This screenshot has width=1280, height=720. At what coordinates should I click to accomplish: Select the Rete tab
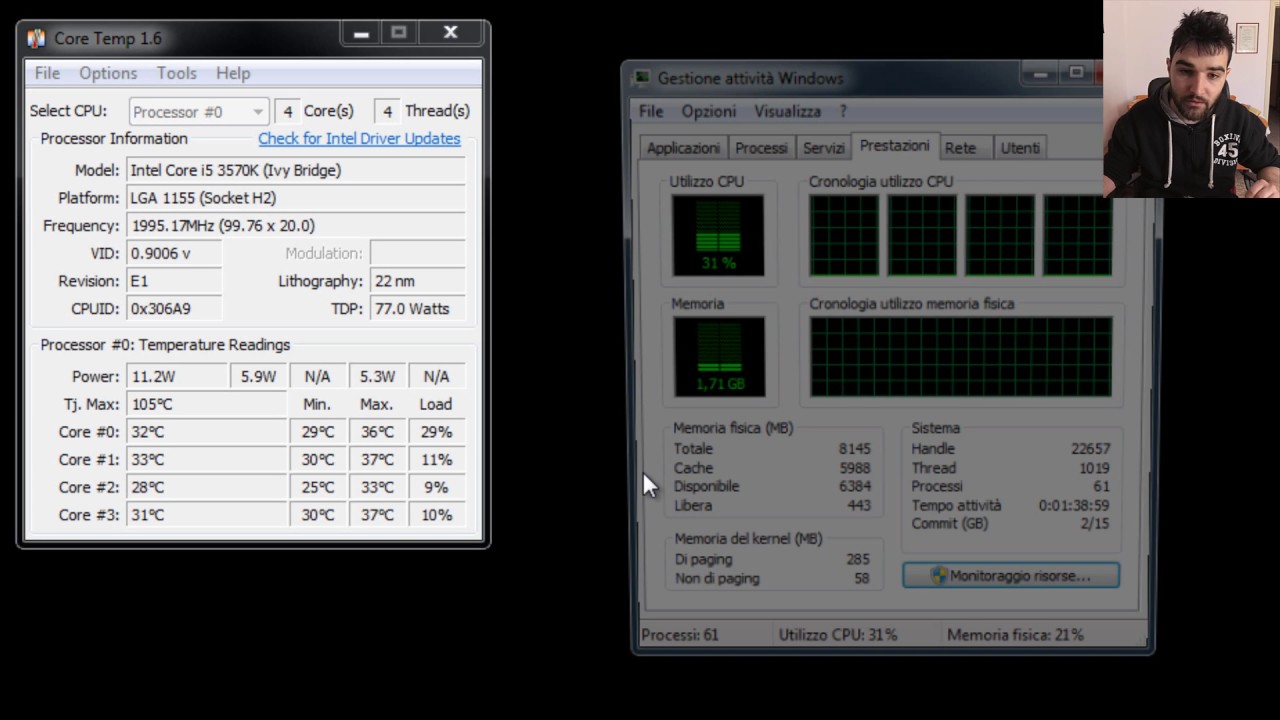point(960,148)
